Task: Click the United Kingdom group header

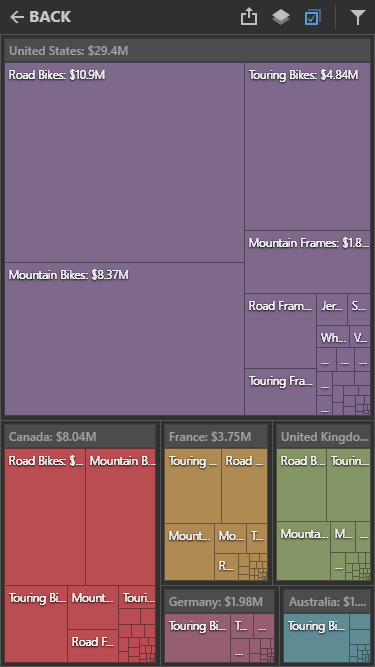Action: pos(324,436)
